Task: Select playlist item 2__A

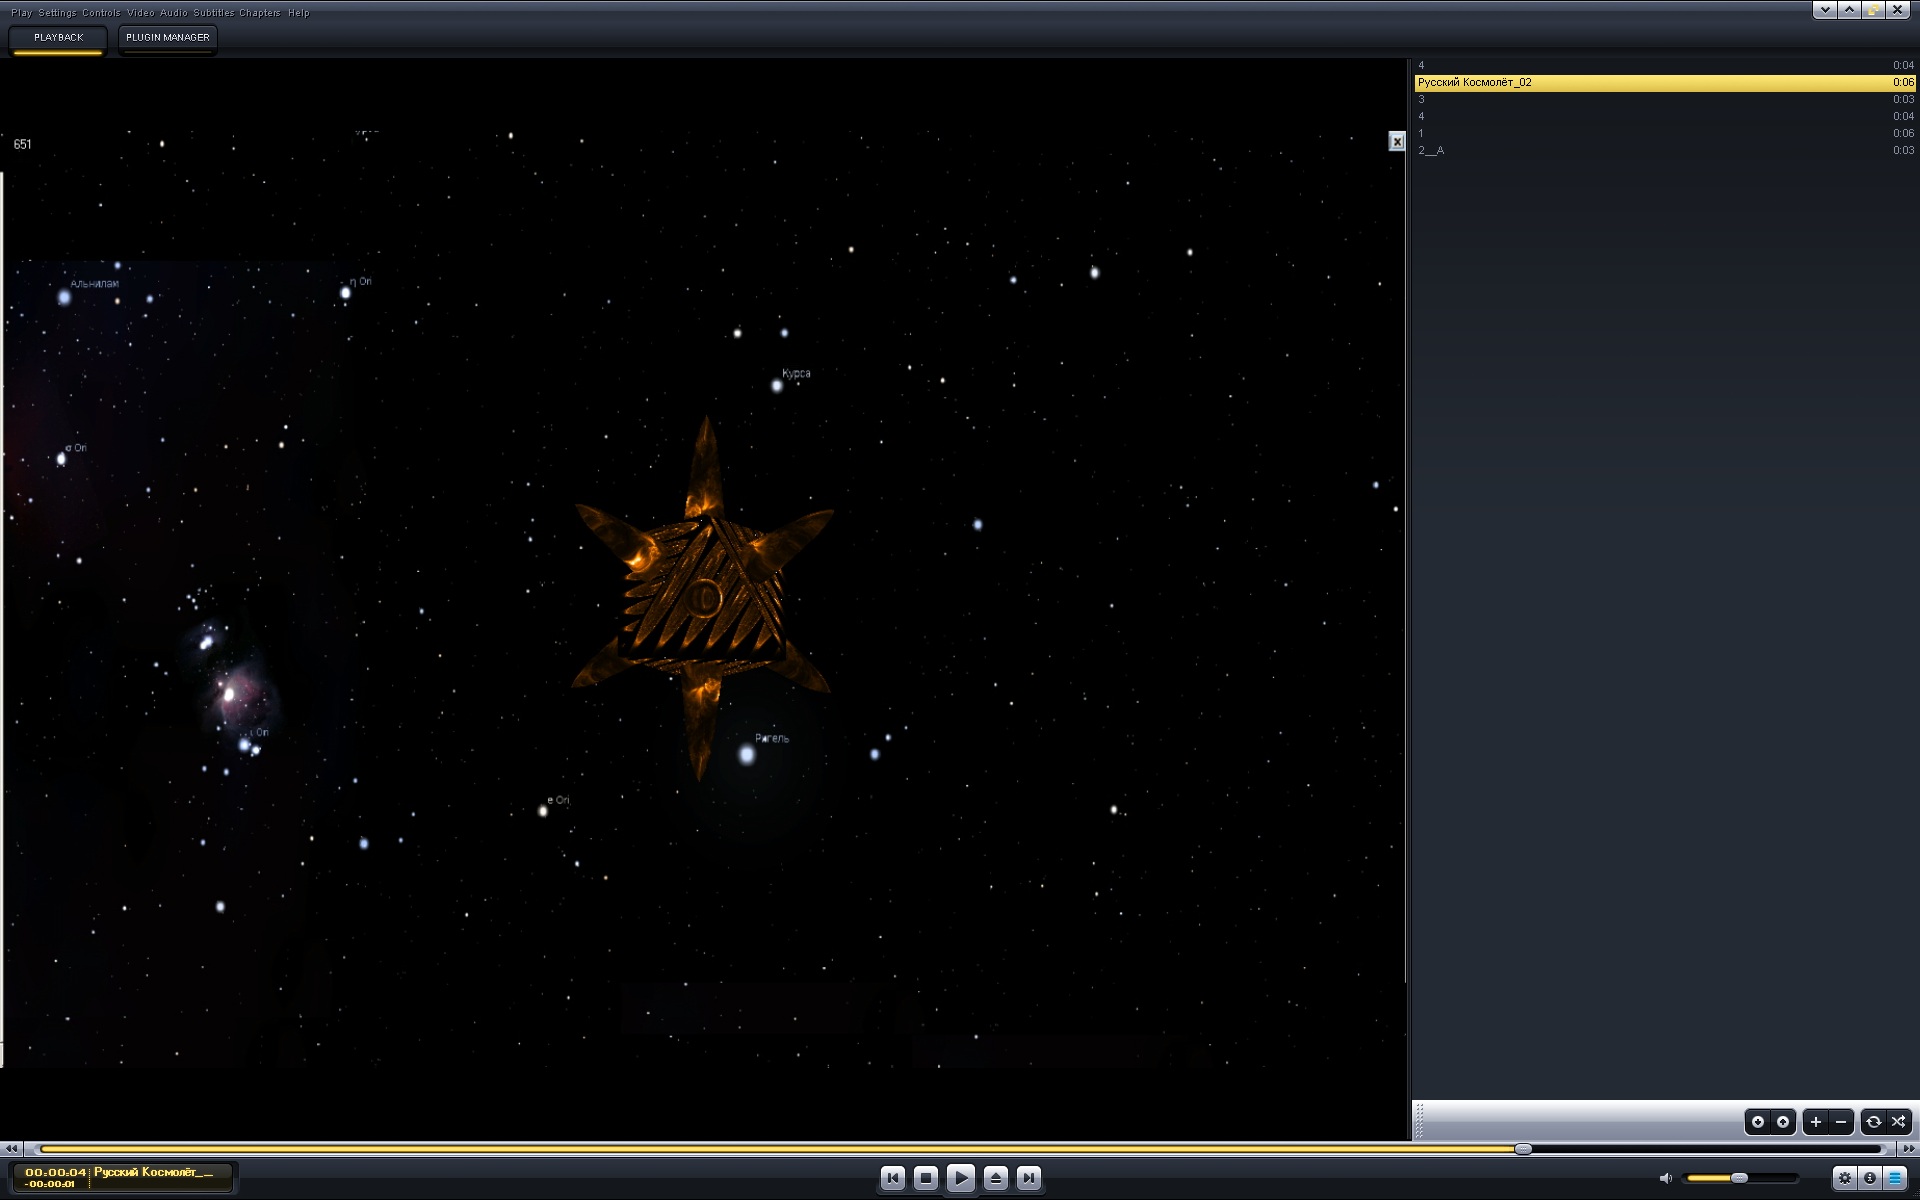Action: click(1665, 151)
